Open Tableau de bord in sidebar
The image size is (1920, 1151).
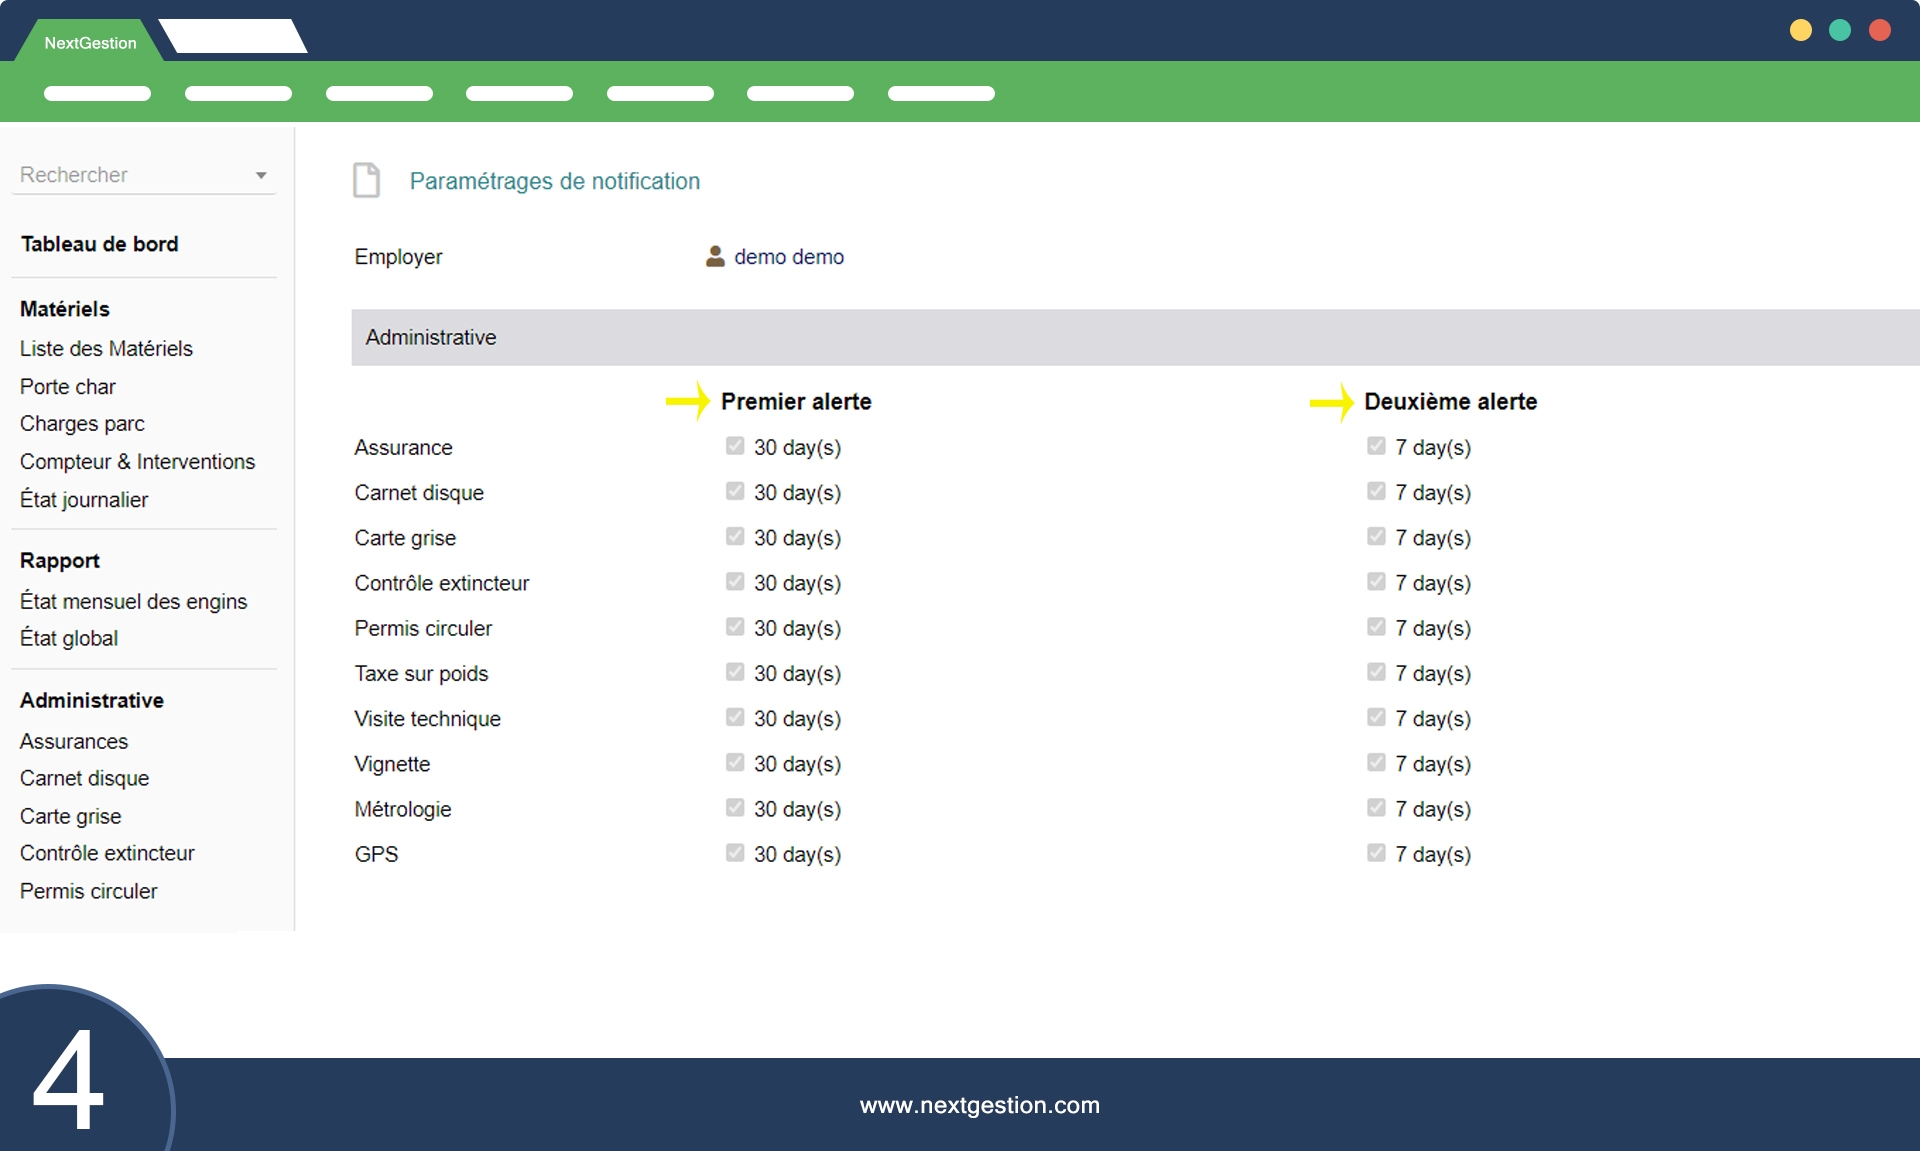99,244
